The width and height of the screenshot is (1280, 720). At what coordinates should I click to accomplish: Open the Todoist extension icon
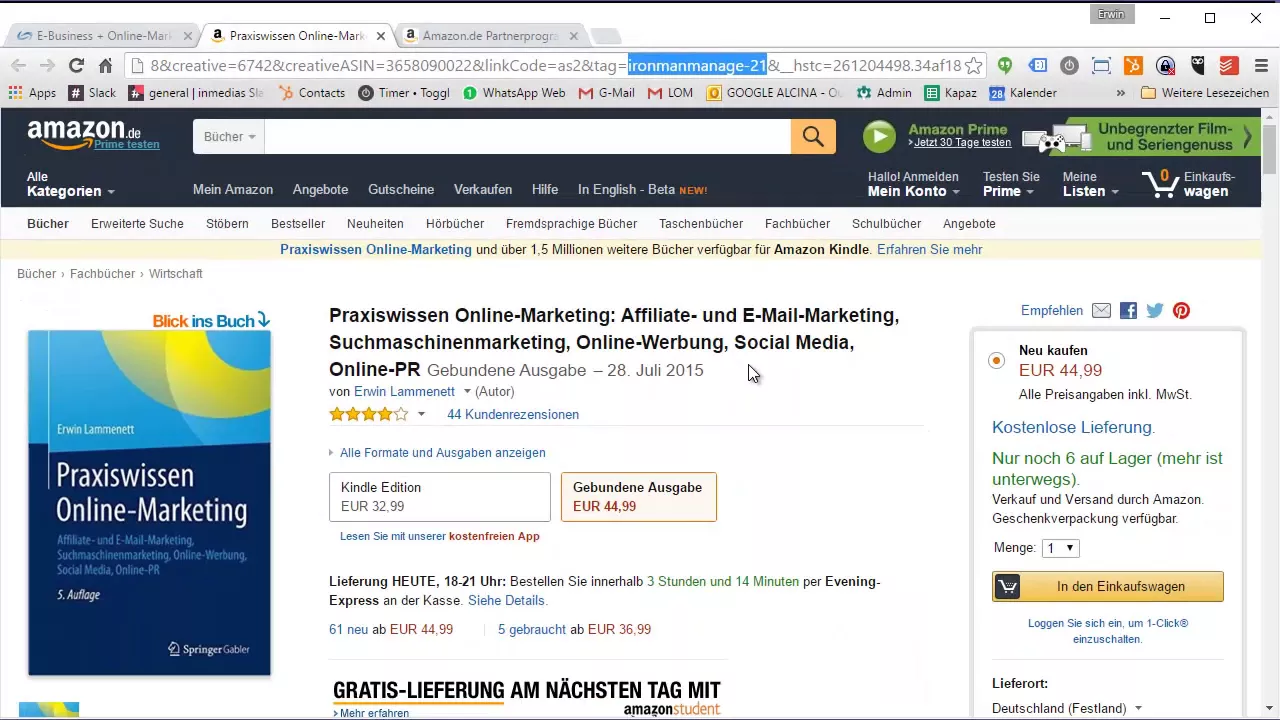pyautogui.click(x=1230, y=66)
